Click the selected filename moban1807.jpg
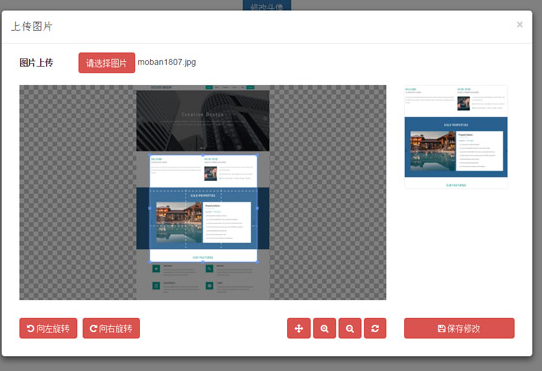The width and height of the screenshot is (542, 371). [x=167, y=62]
